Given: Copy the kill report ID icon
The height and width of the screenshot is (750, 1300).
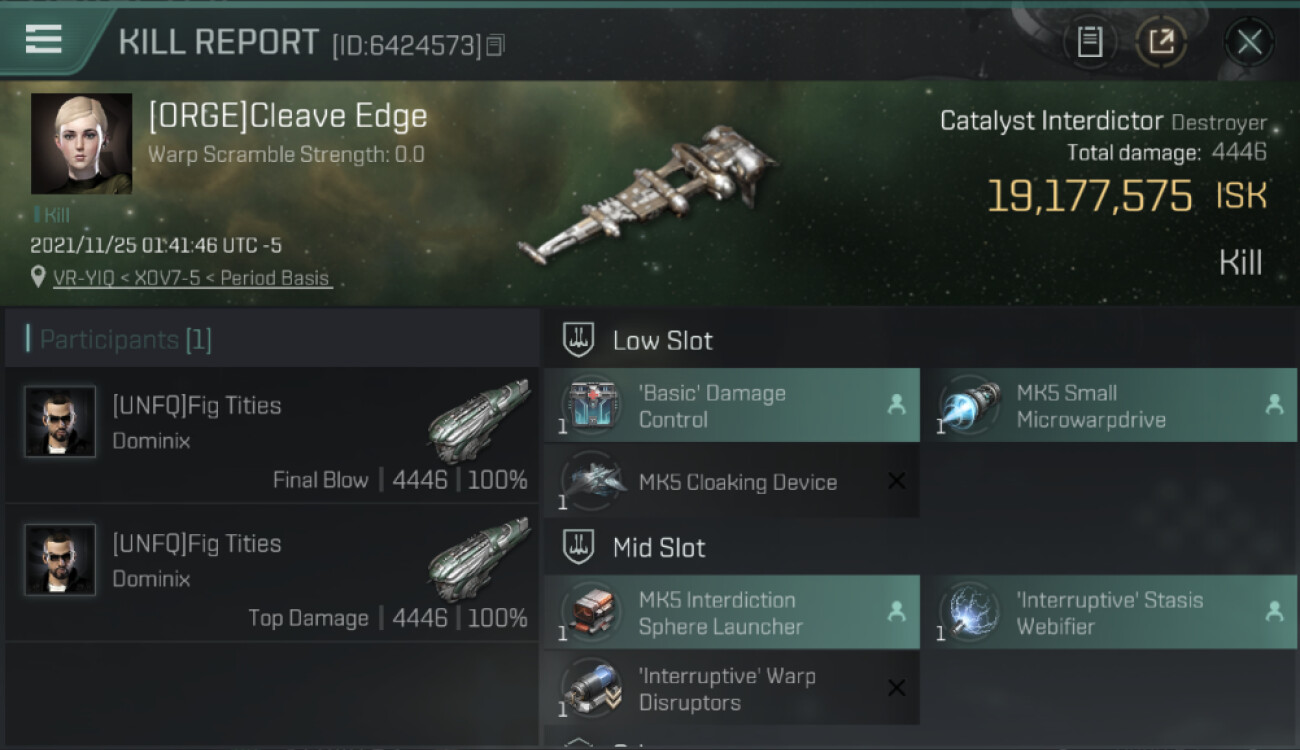Looking at the screenshot, I should pos(495,45).
